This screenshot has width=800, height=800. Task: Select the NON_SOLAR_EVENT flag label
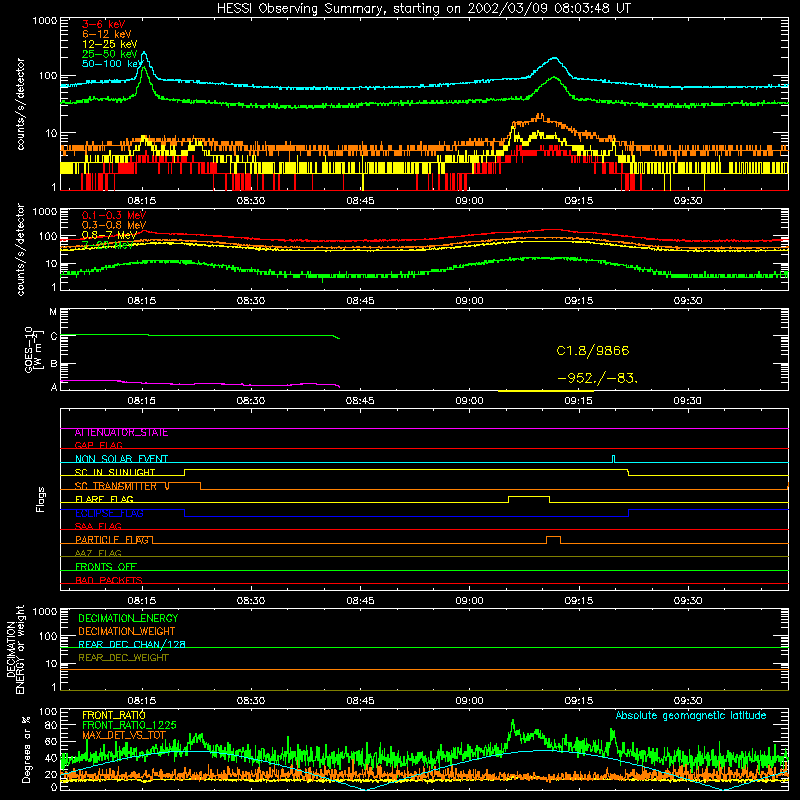121,459
